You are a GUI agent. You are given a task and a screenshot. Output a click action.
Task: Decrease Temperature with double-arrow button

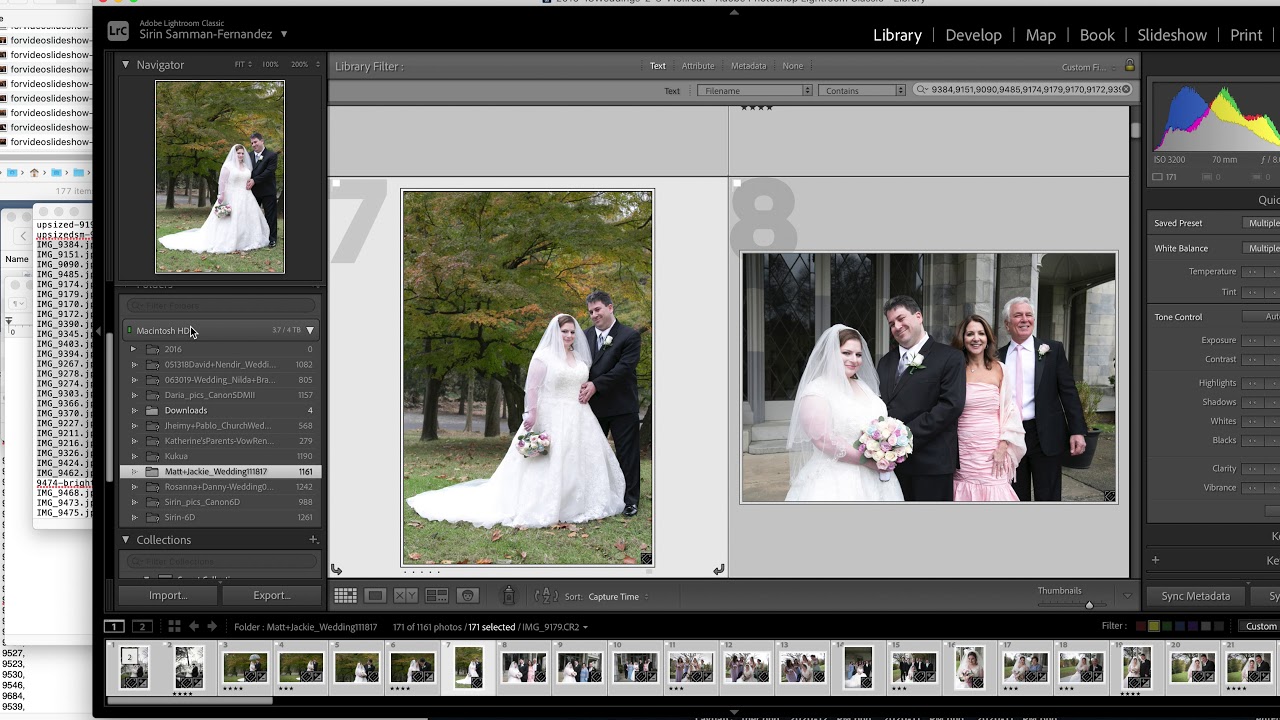1252,271
